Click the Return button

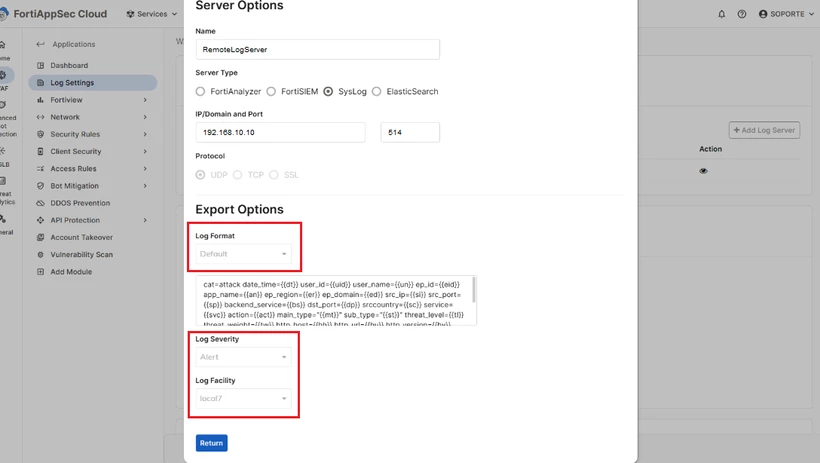pos(211,443)
